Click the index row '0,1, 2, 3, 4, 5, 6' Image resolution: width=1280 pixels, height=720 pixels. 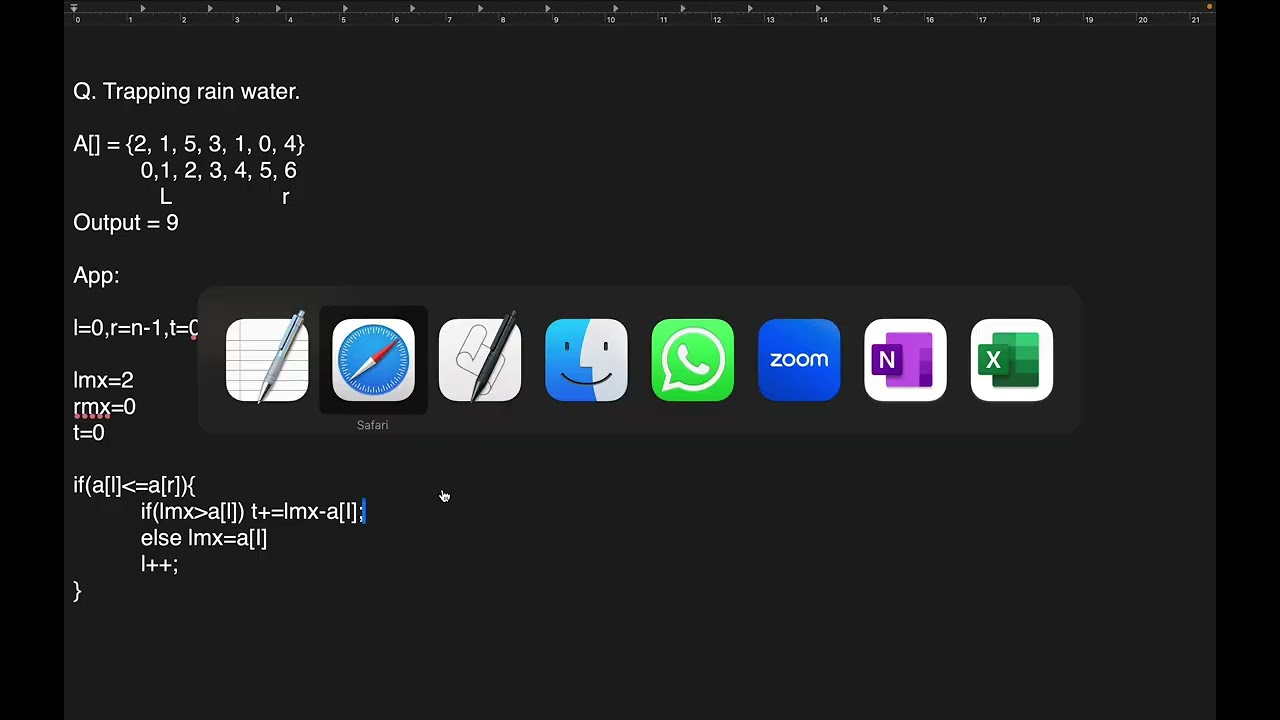tap(219, 170)
